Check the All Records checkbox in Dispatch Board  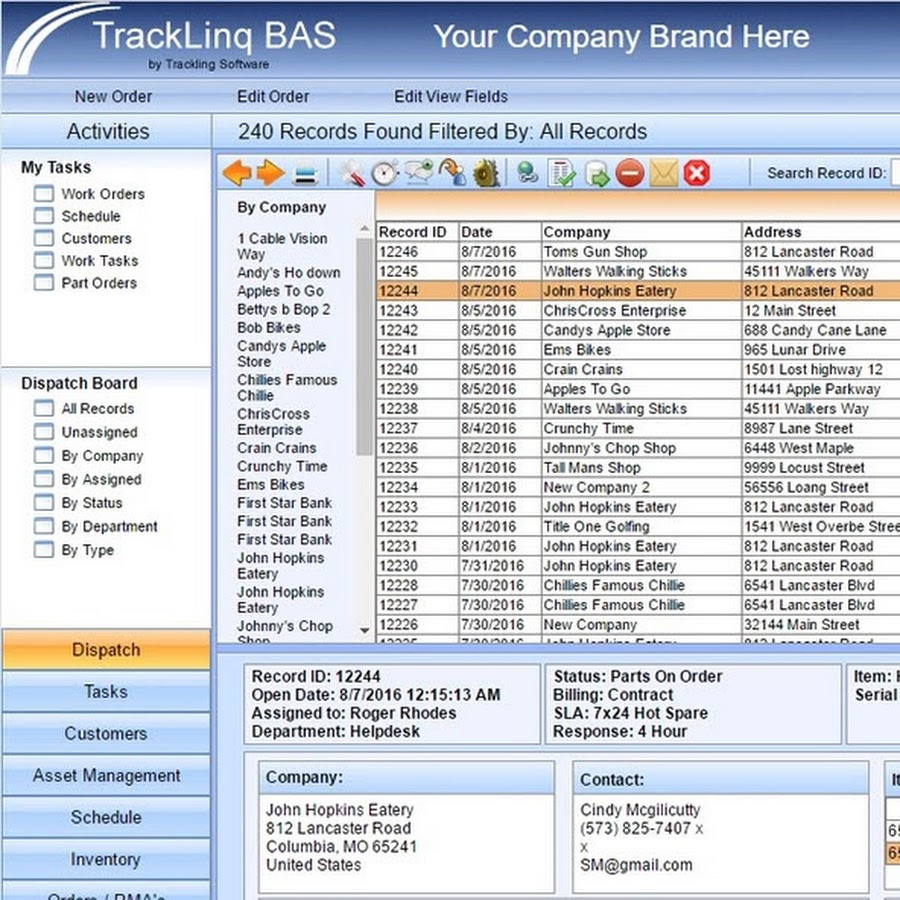tap(44, 408)
